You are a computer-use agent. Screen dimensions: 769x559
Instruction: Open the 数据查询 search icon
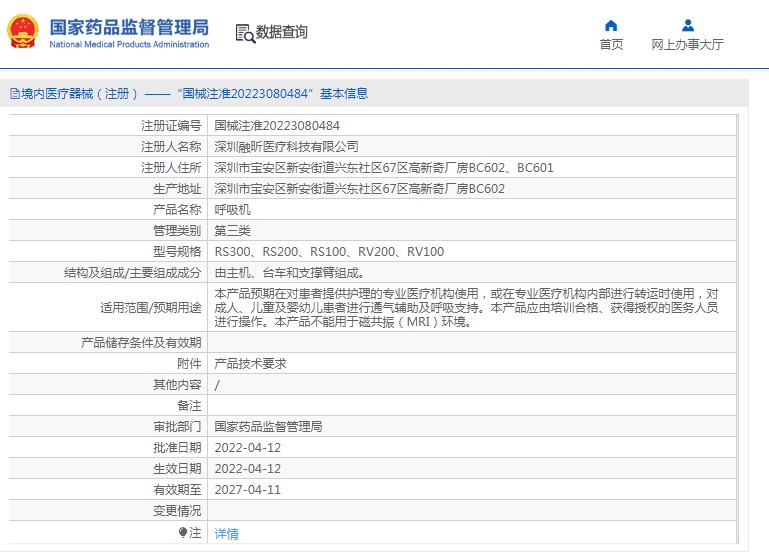(x=245, y=33)
